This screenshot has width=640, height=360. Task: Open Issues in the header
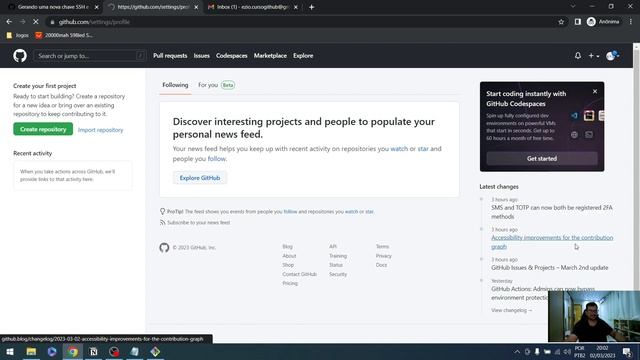(201, 56)
